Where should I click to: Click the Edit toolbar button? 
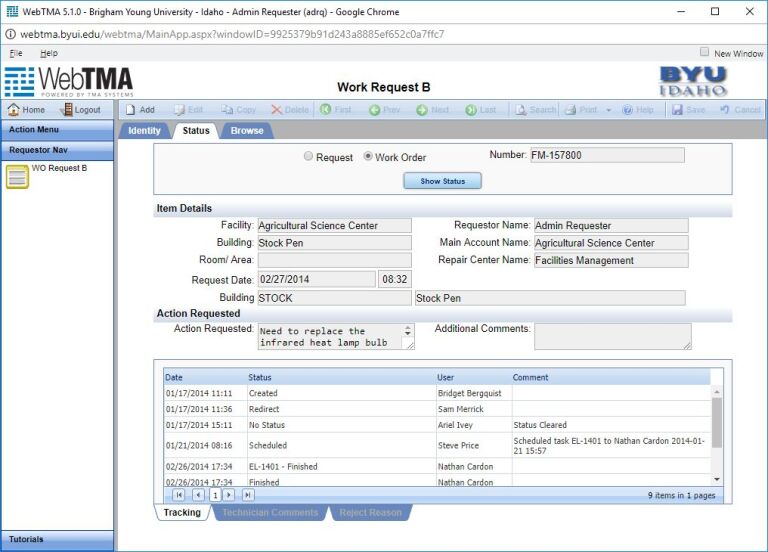(189, 110)
